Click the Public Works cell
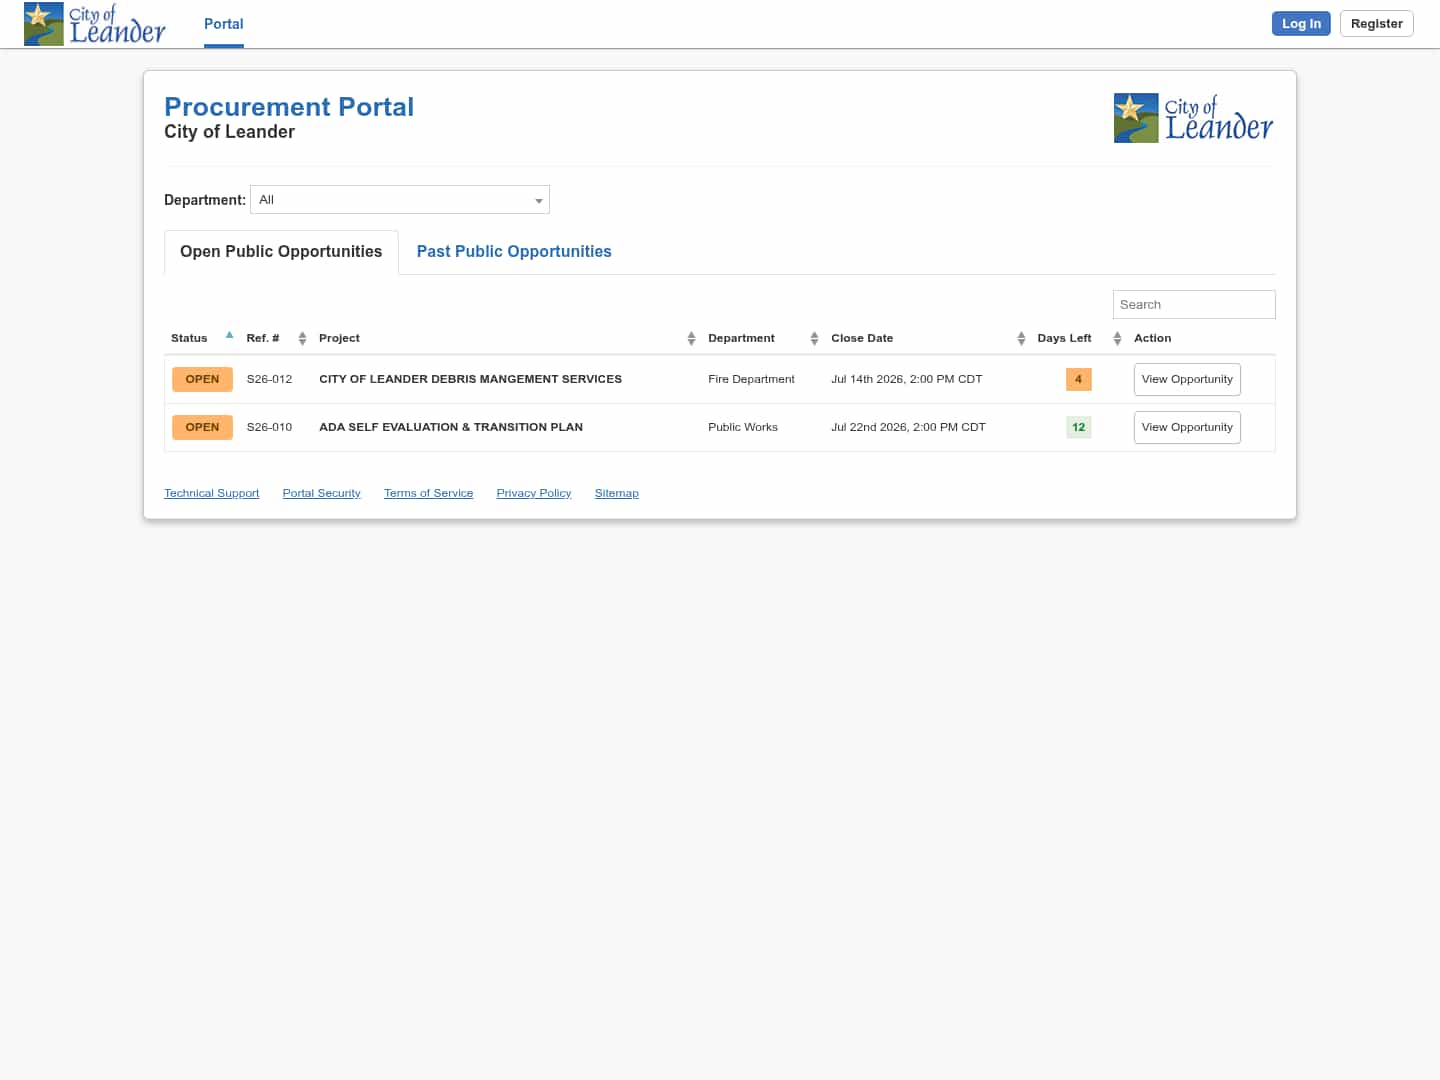This screenshot has height=1080, width=1440. (743, 427)
